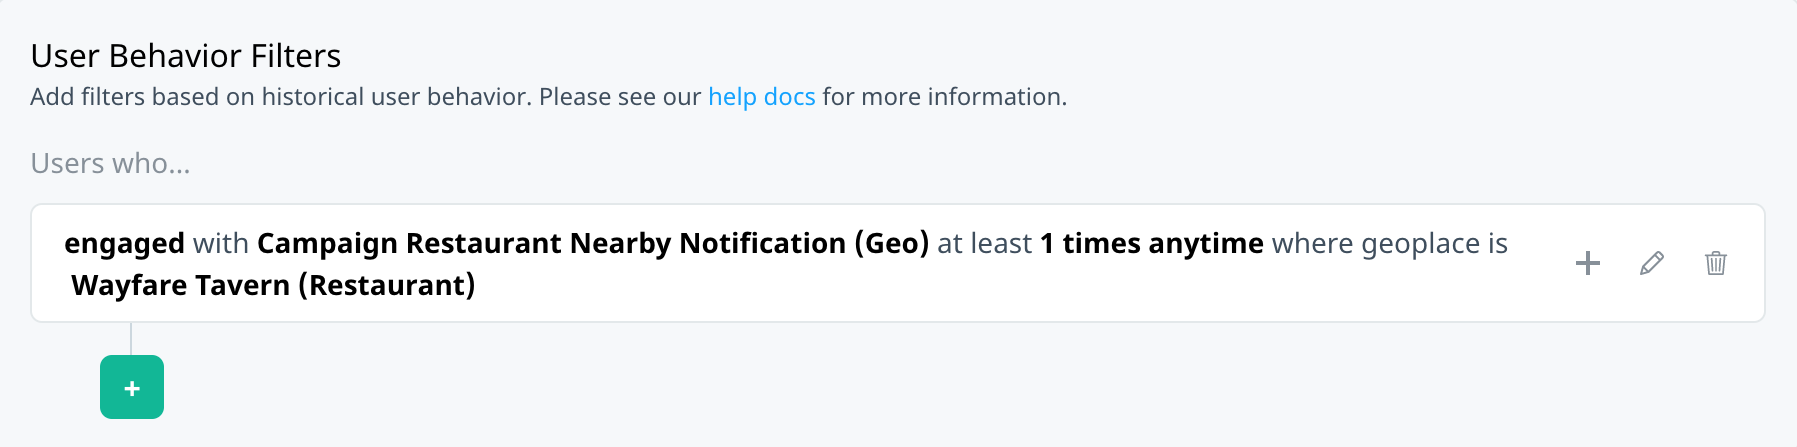Click the word with after engaged

pyautogui.click(x=221, y=244)
